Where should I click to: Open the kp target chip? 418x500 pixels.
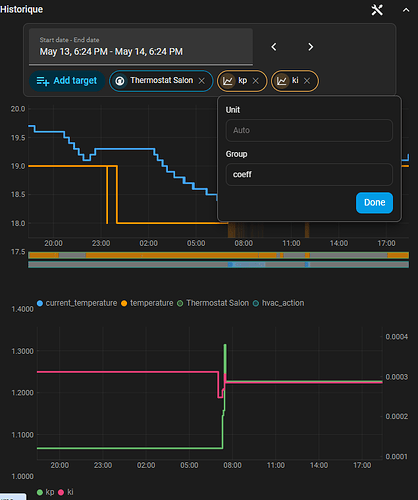pos(242,81)
